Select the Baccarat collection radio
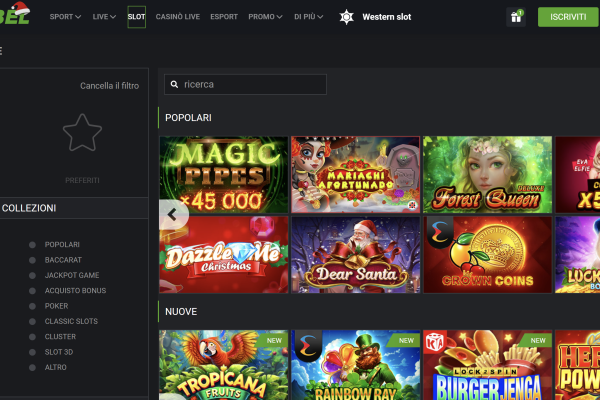Screen dimensions: 600x400 click(x=33, y=260)
